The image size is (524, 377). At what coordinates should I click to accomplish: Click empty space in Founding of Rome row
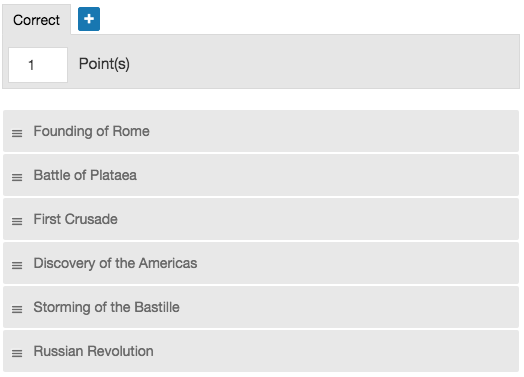pyautogui.click(x=334, y=131)
